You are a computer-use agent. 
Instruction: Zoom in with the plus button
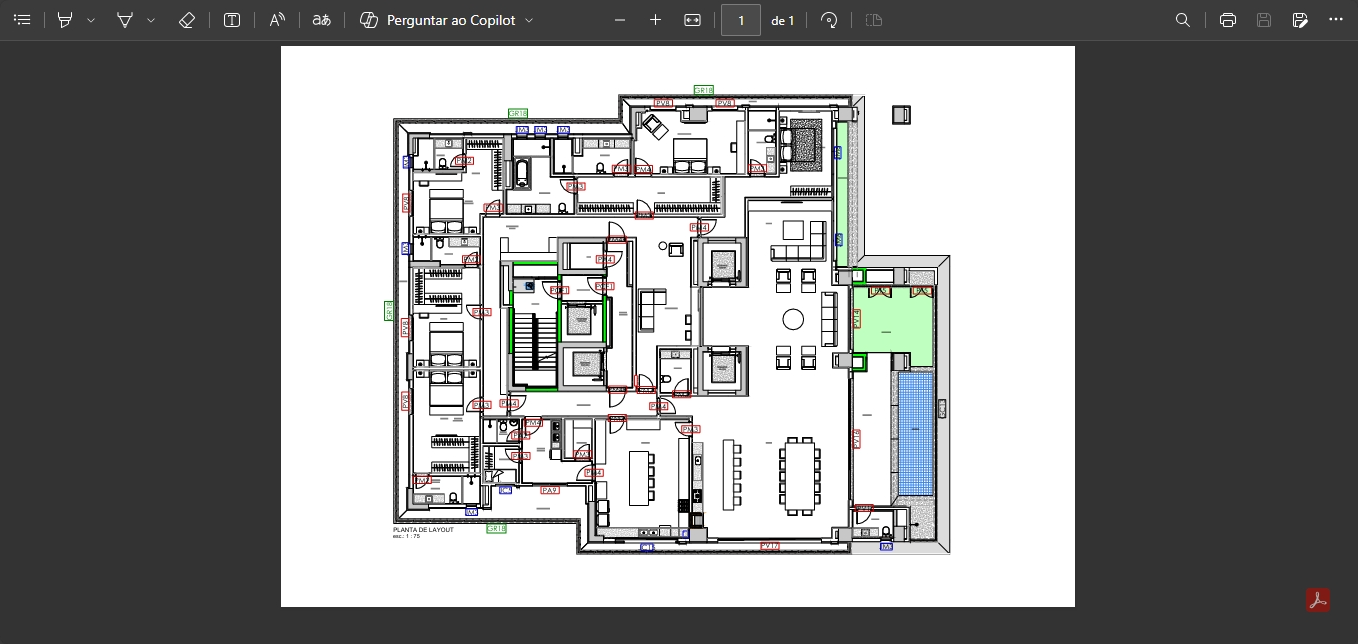[x=656, y=20]
